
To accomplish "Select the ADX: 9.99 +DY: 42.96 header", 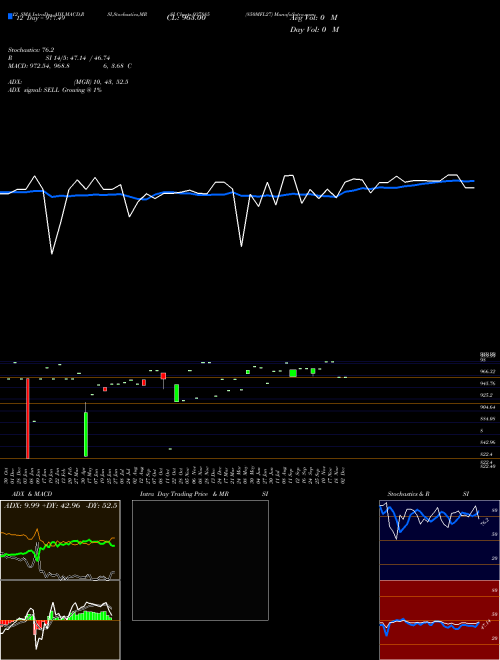I will click(60, 505).
